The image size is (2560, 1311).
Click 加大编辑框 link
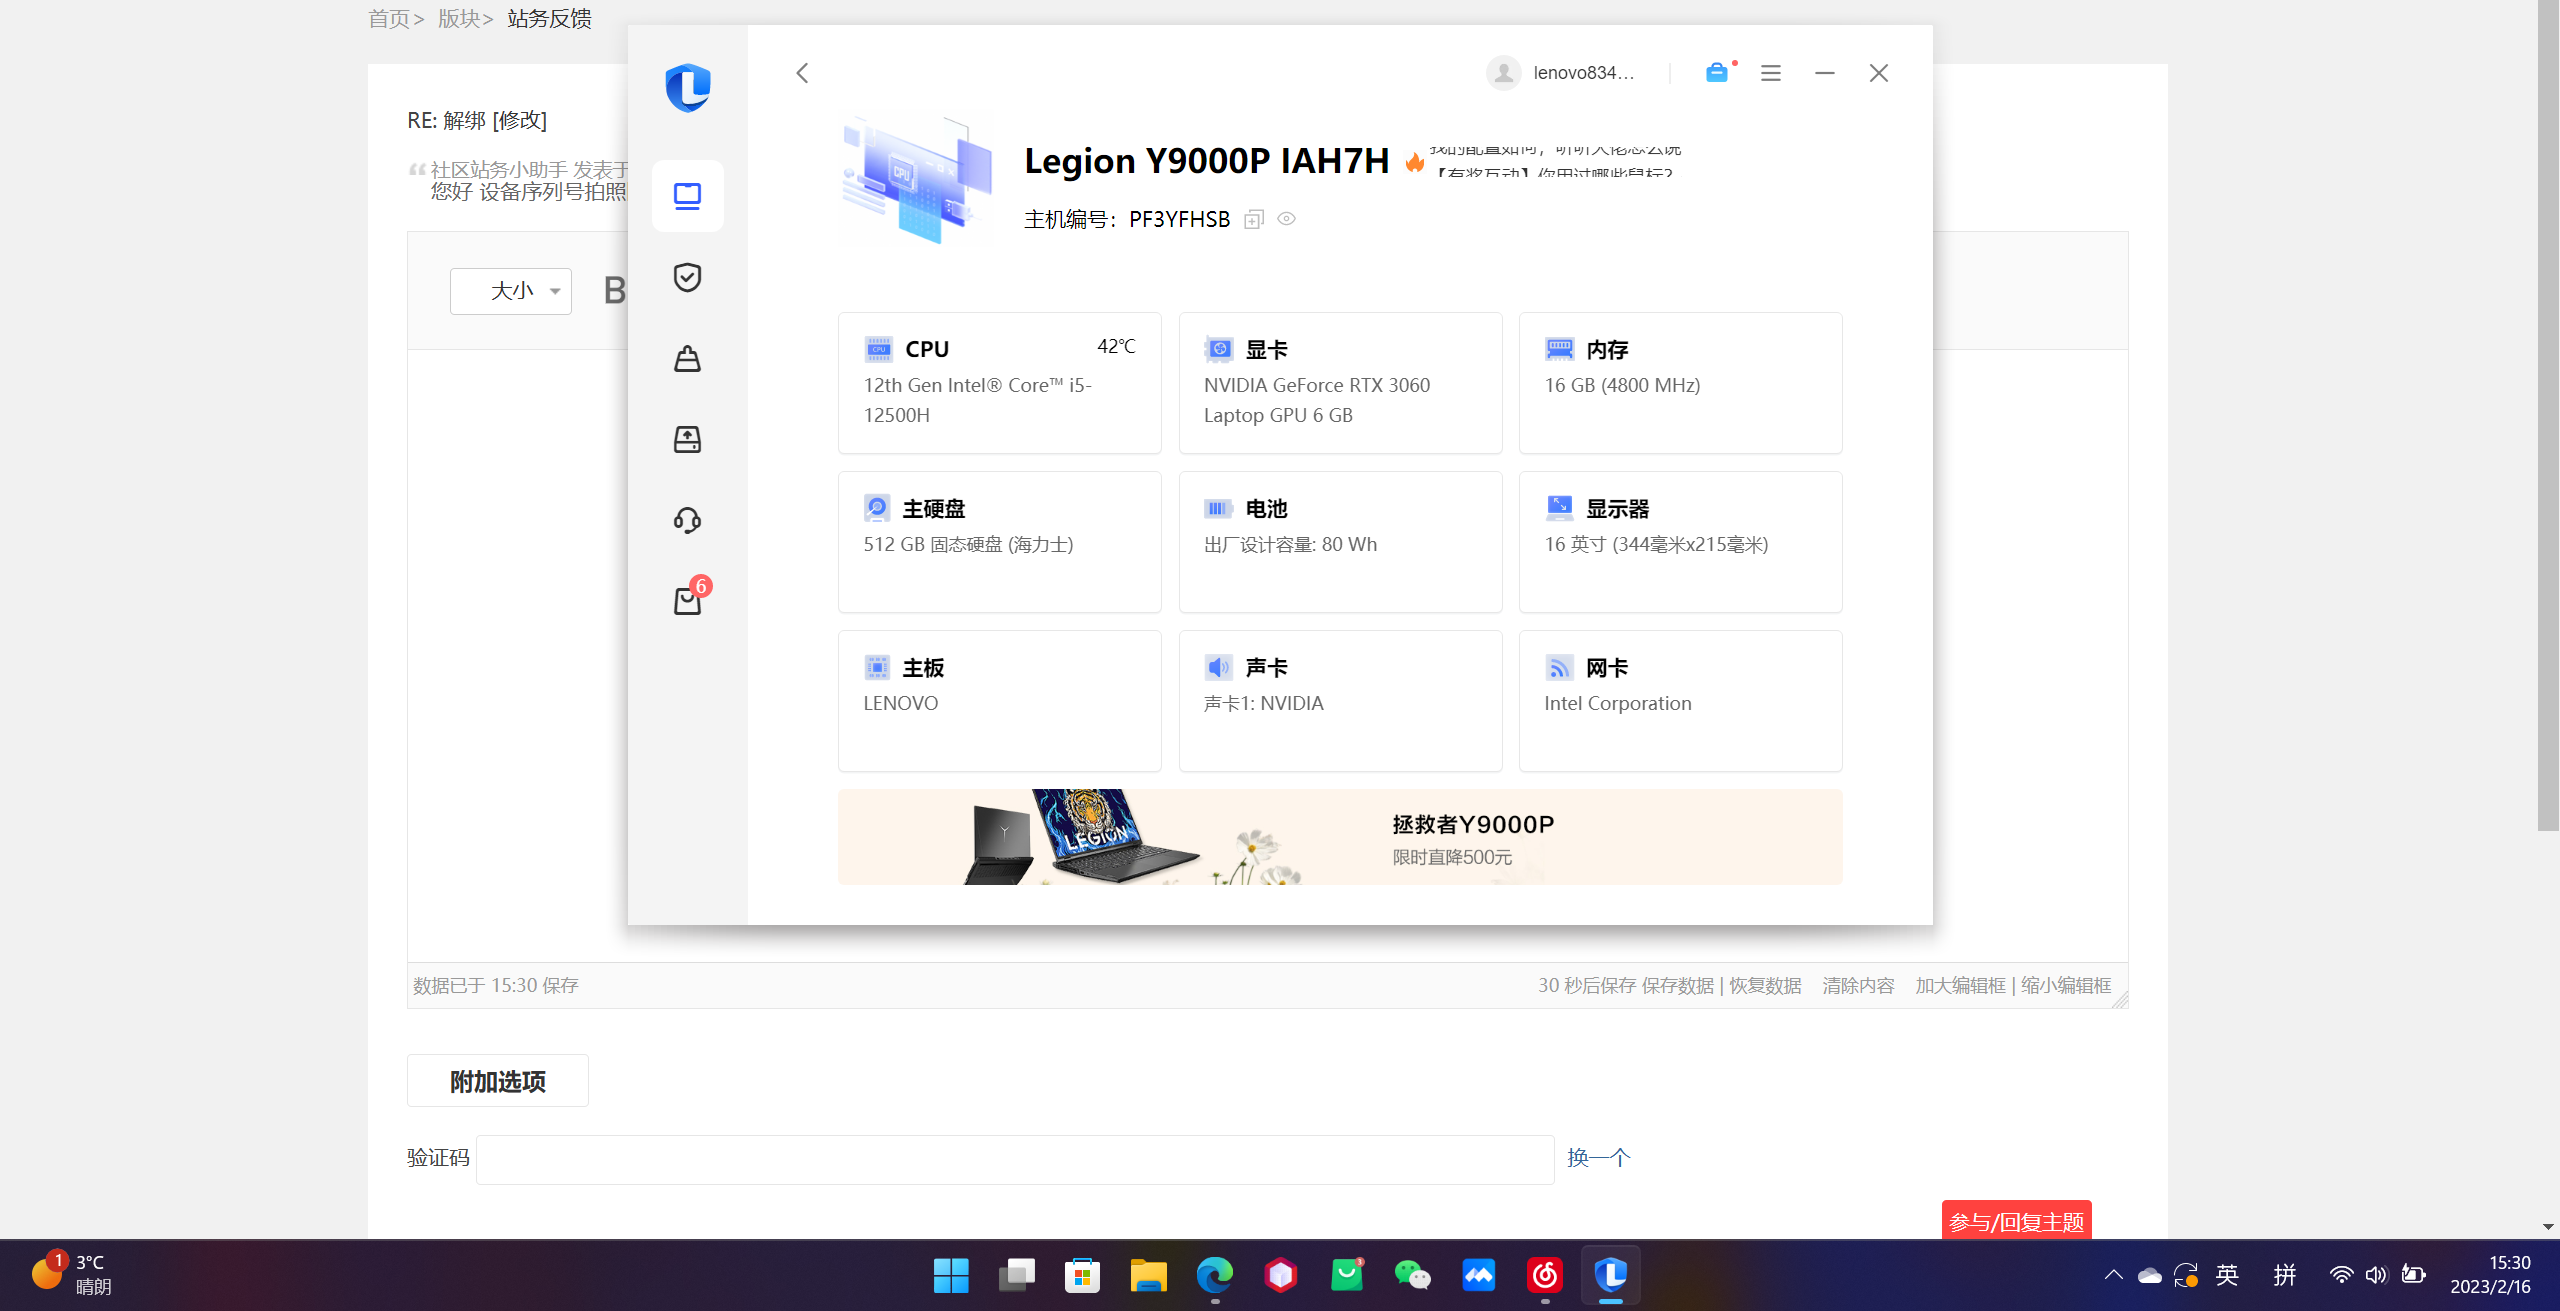pyautogui.click(x=1960, y=985)
